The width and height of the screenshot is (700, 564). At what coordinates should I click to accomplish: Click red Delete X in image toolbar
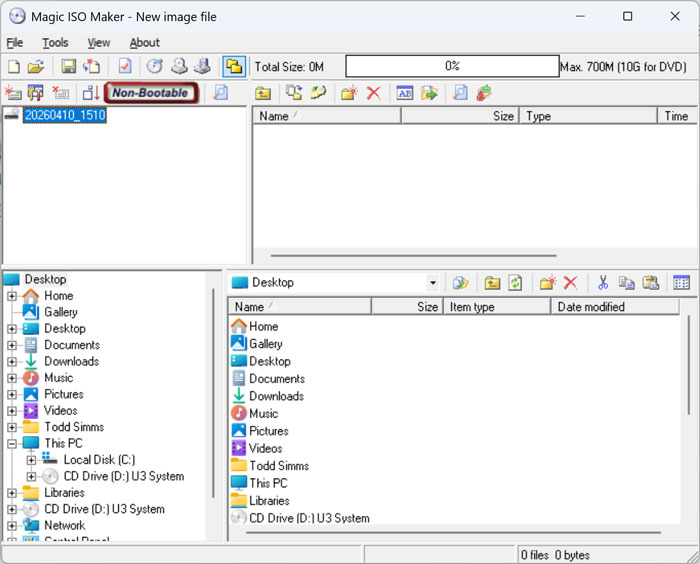click(374, 93)
